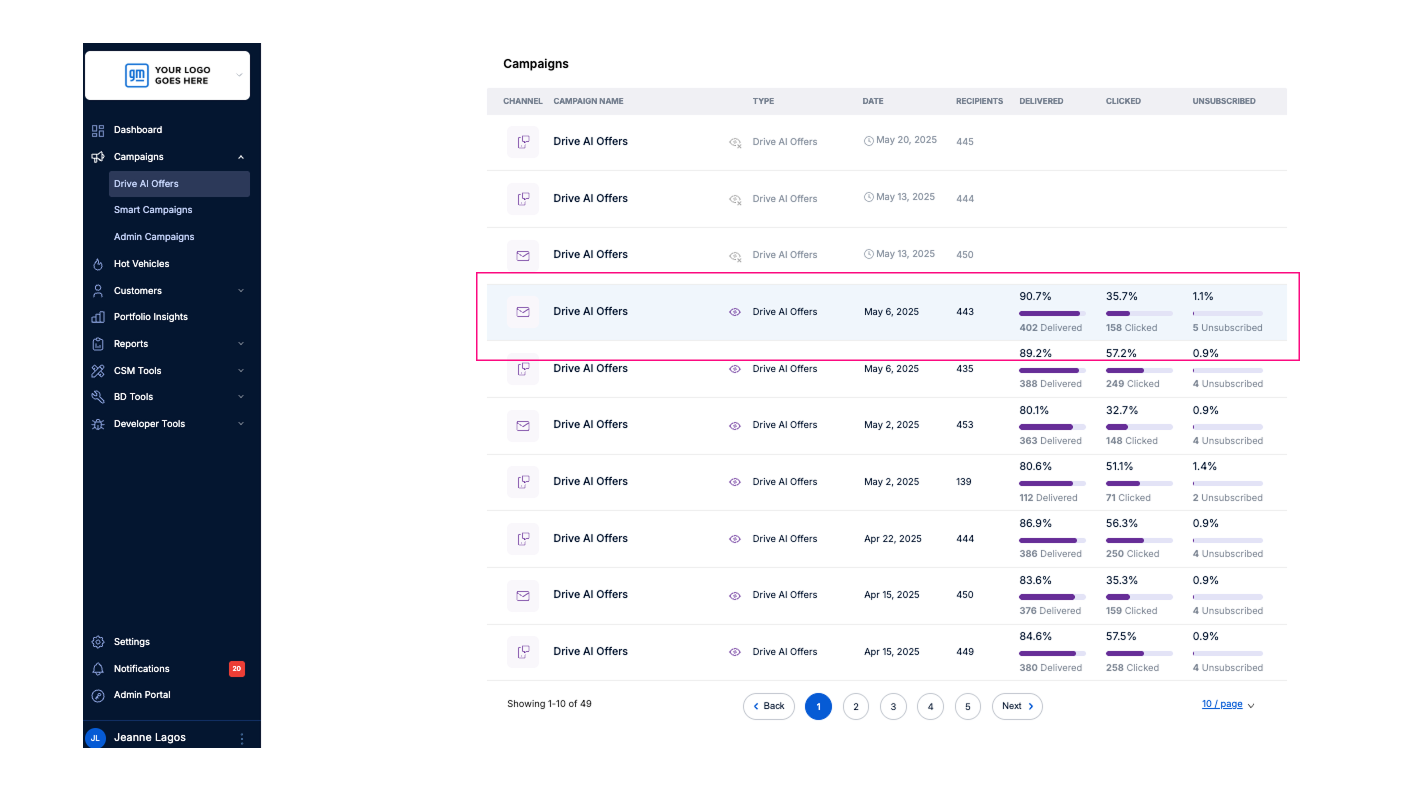Image resolution: width=1402 pixels, height=808 pixels.
Task: Click the Hot Vehicles flame icon
Action: click(x=98, y=264)
